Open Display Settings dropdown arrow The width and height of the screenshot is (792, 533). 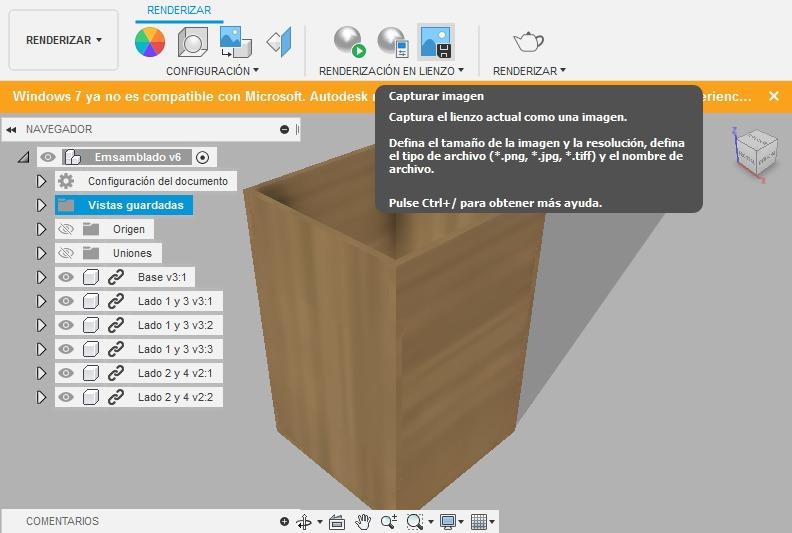pyautogui.click(x=461, y=522)
